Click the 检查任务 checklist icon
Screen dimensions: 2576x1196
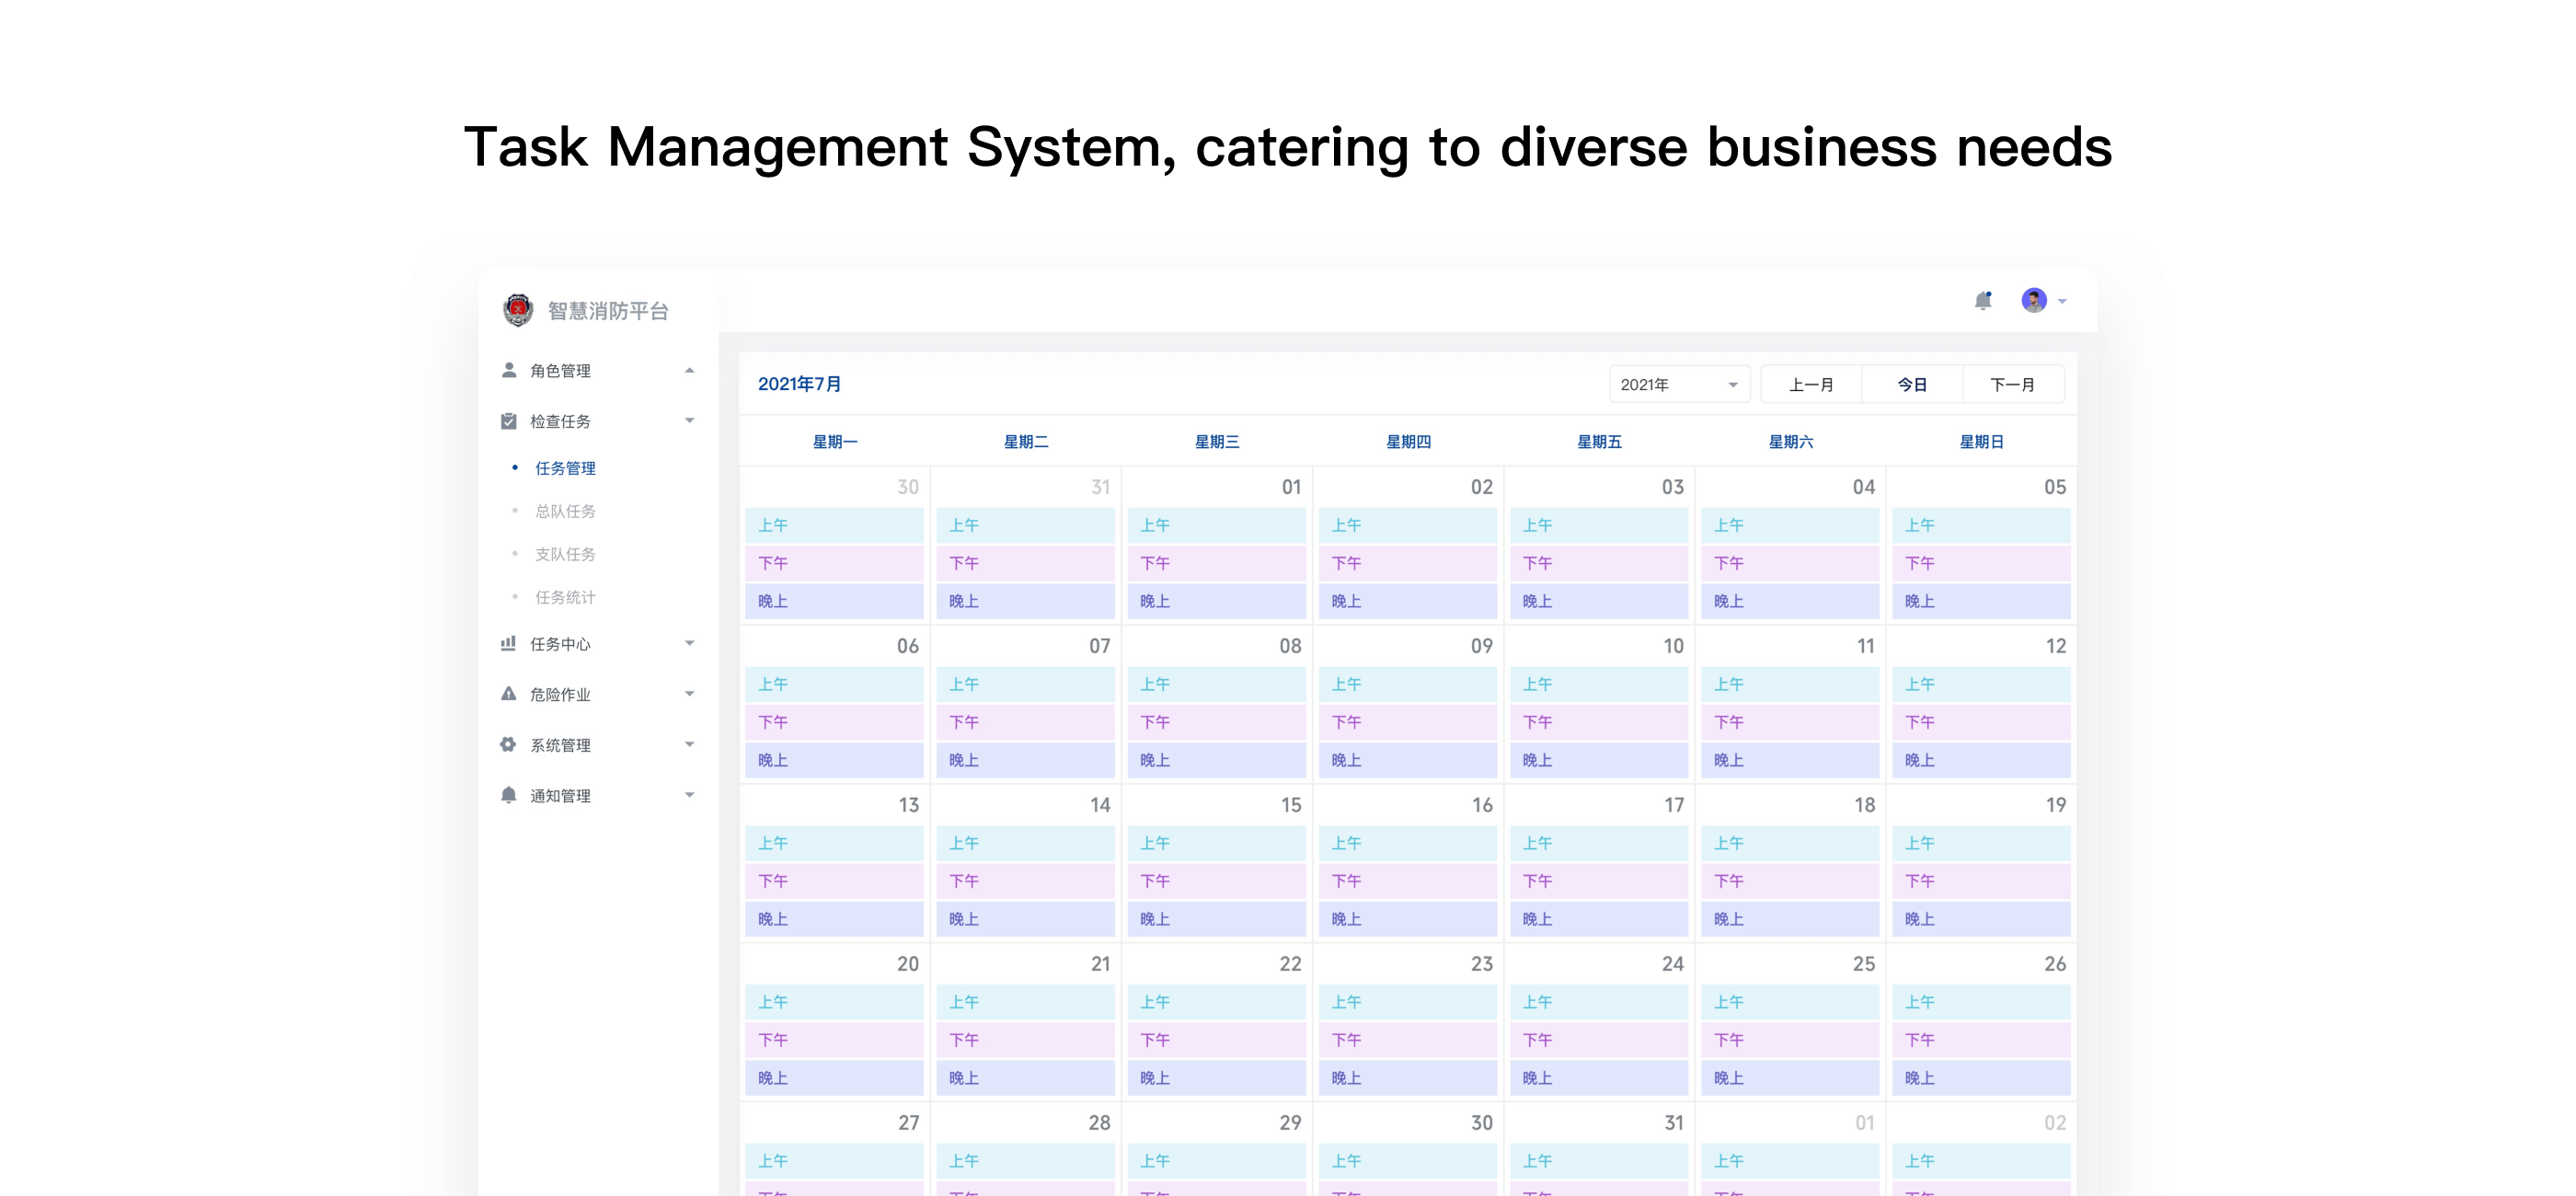pyautogui.click(x=509, y=421)
